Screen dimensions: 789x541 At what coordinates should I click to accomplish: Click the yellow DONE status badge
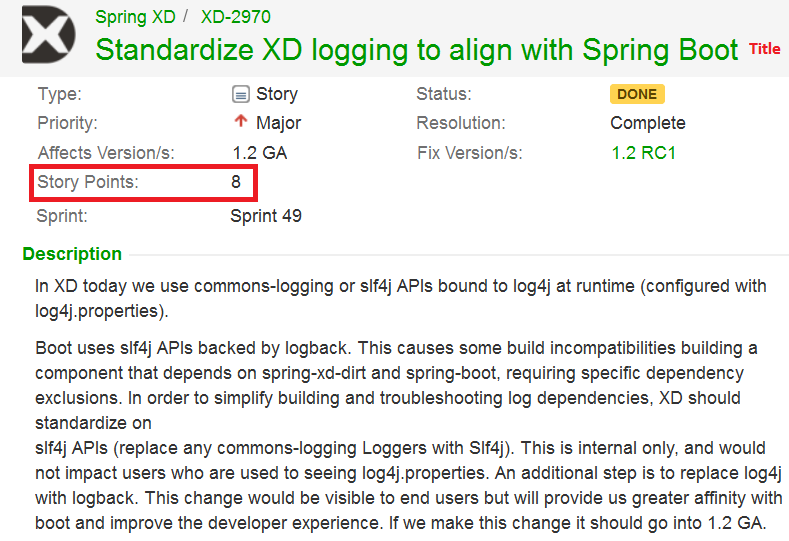tap(637, 94)
